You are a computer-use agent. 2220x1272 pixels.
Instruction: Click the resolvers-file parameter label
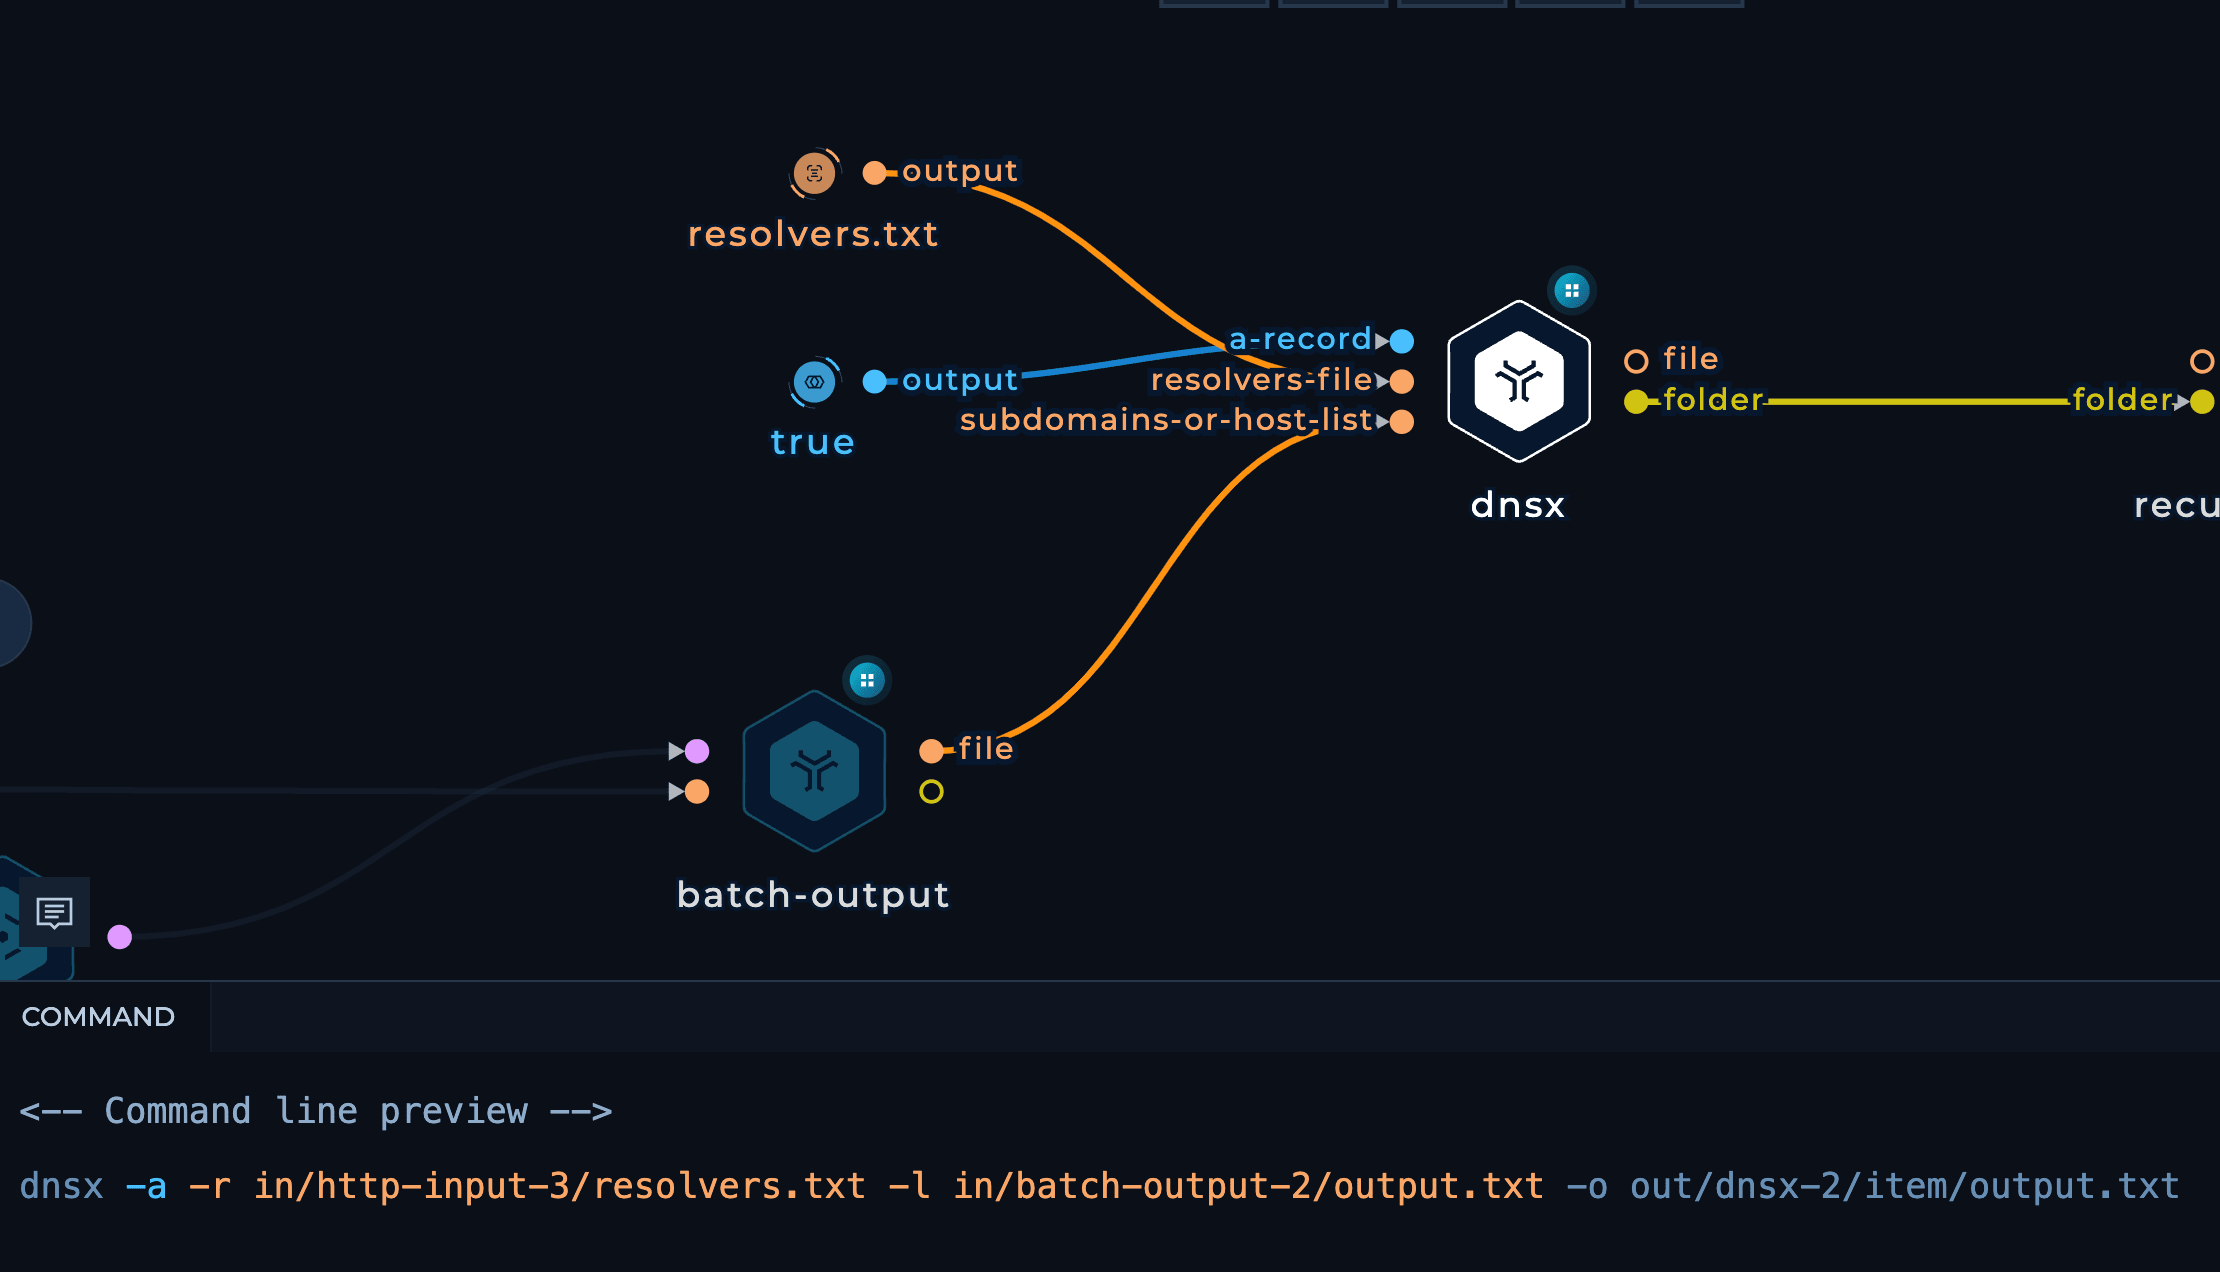[1262, 380]
